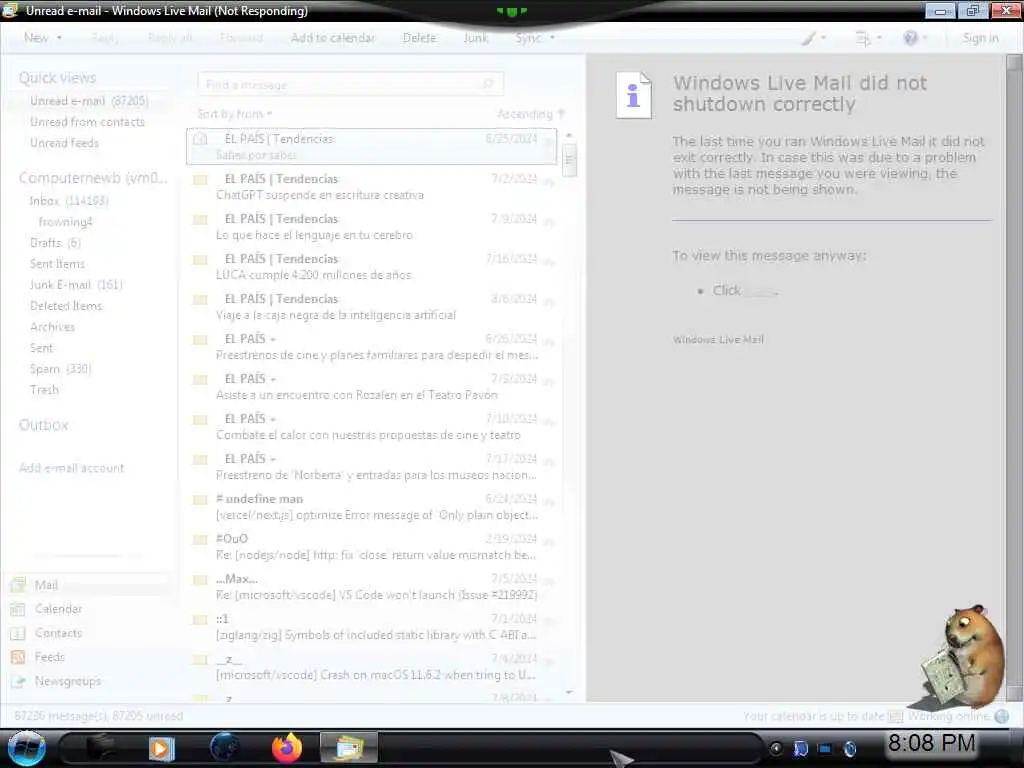Open the Sync dropdown arrow
1024x768 pixels.
552,38
